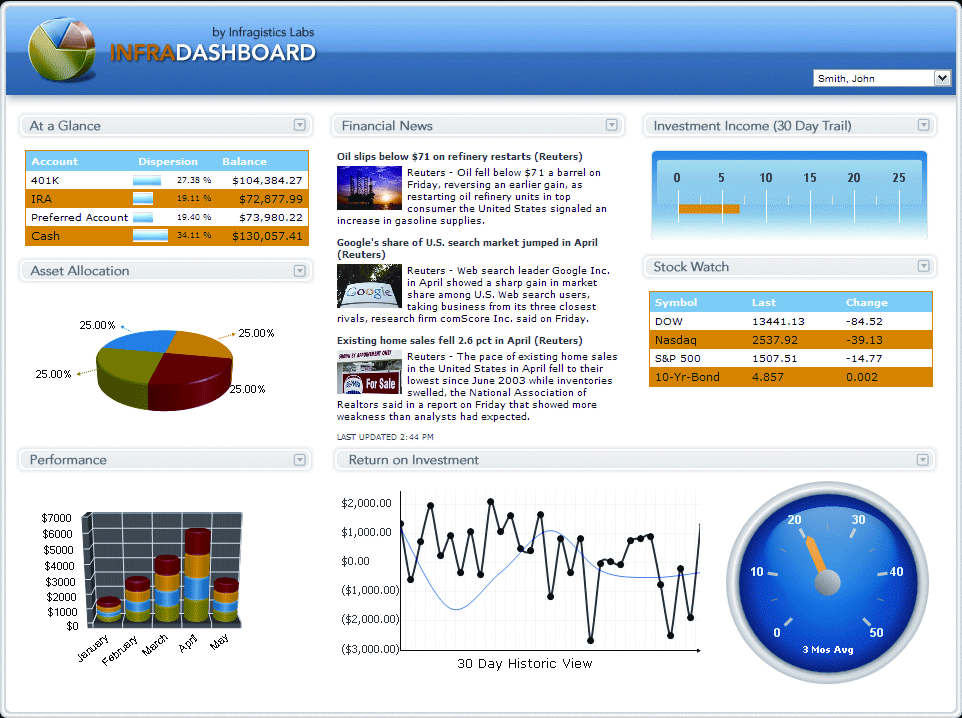Toggle the Investment Income panel arrow
The height and width of the screenshot is (718, 962).
point(923,125)
